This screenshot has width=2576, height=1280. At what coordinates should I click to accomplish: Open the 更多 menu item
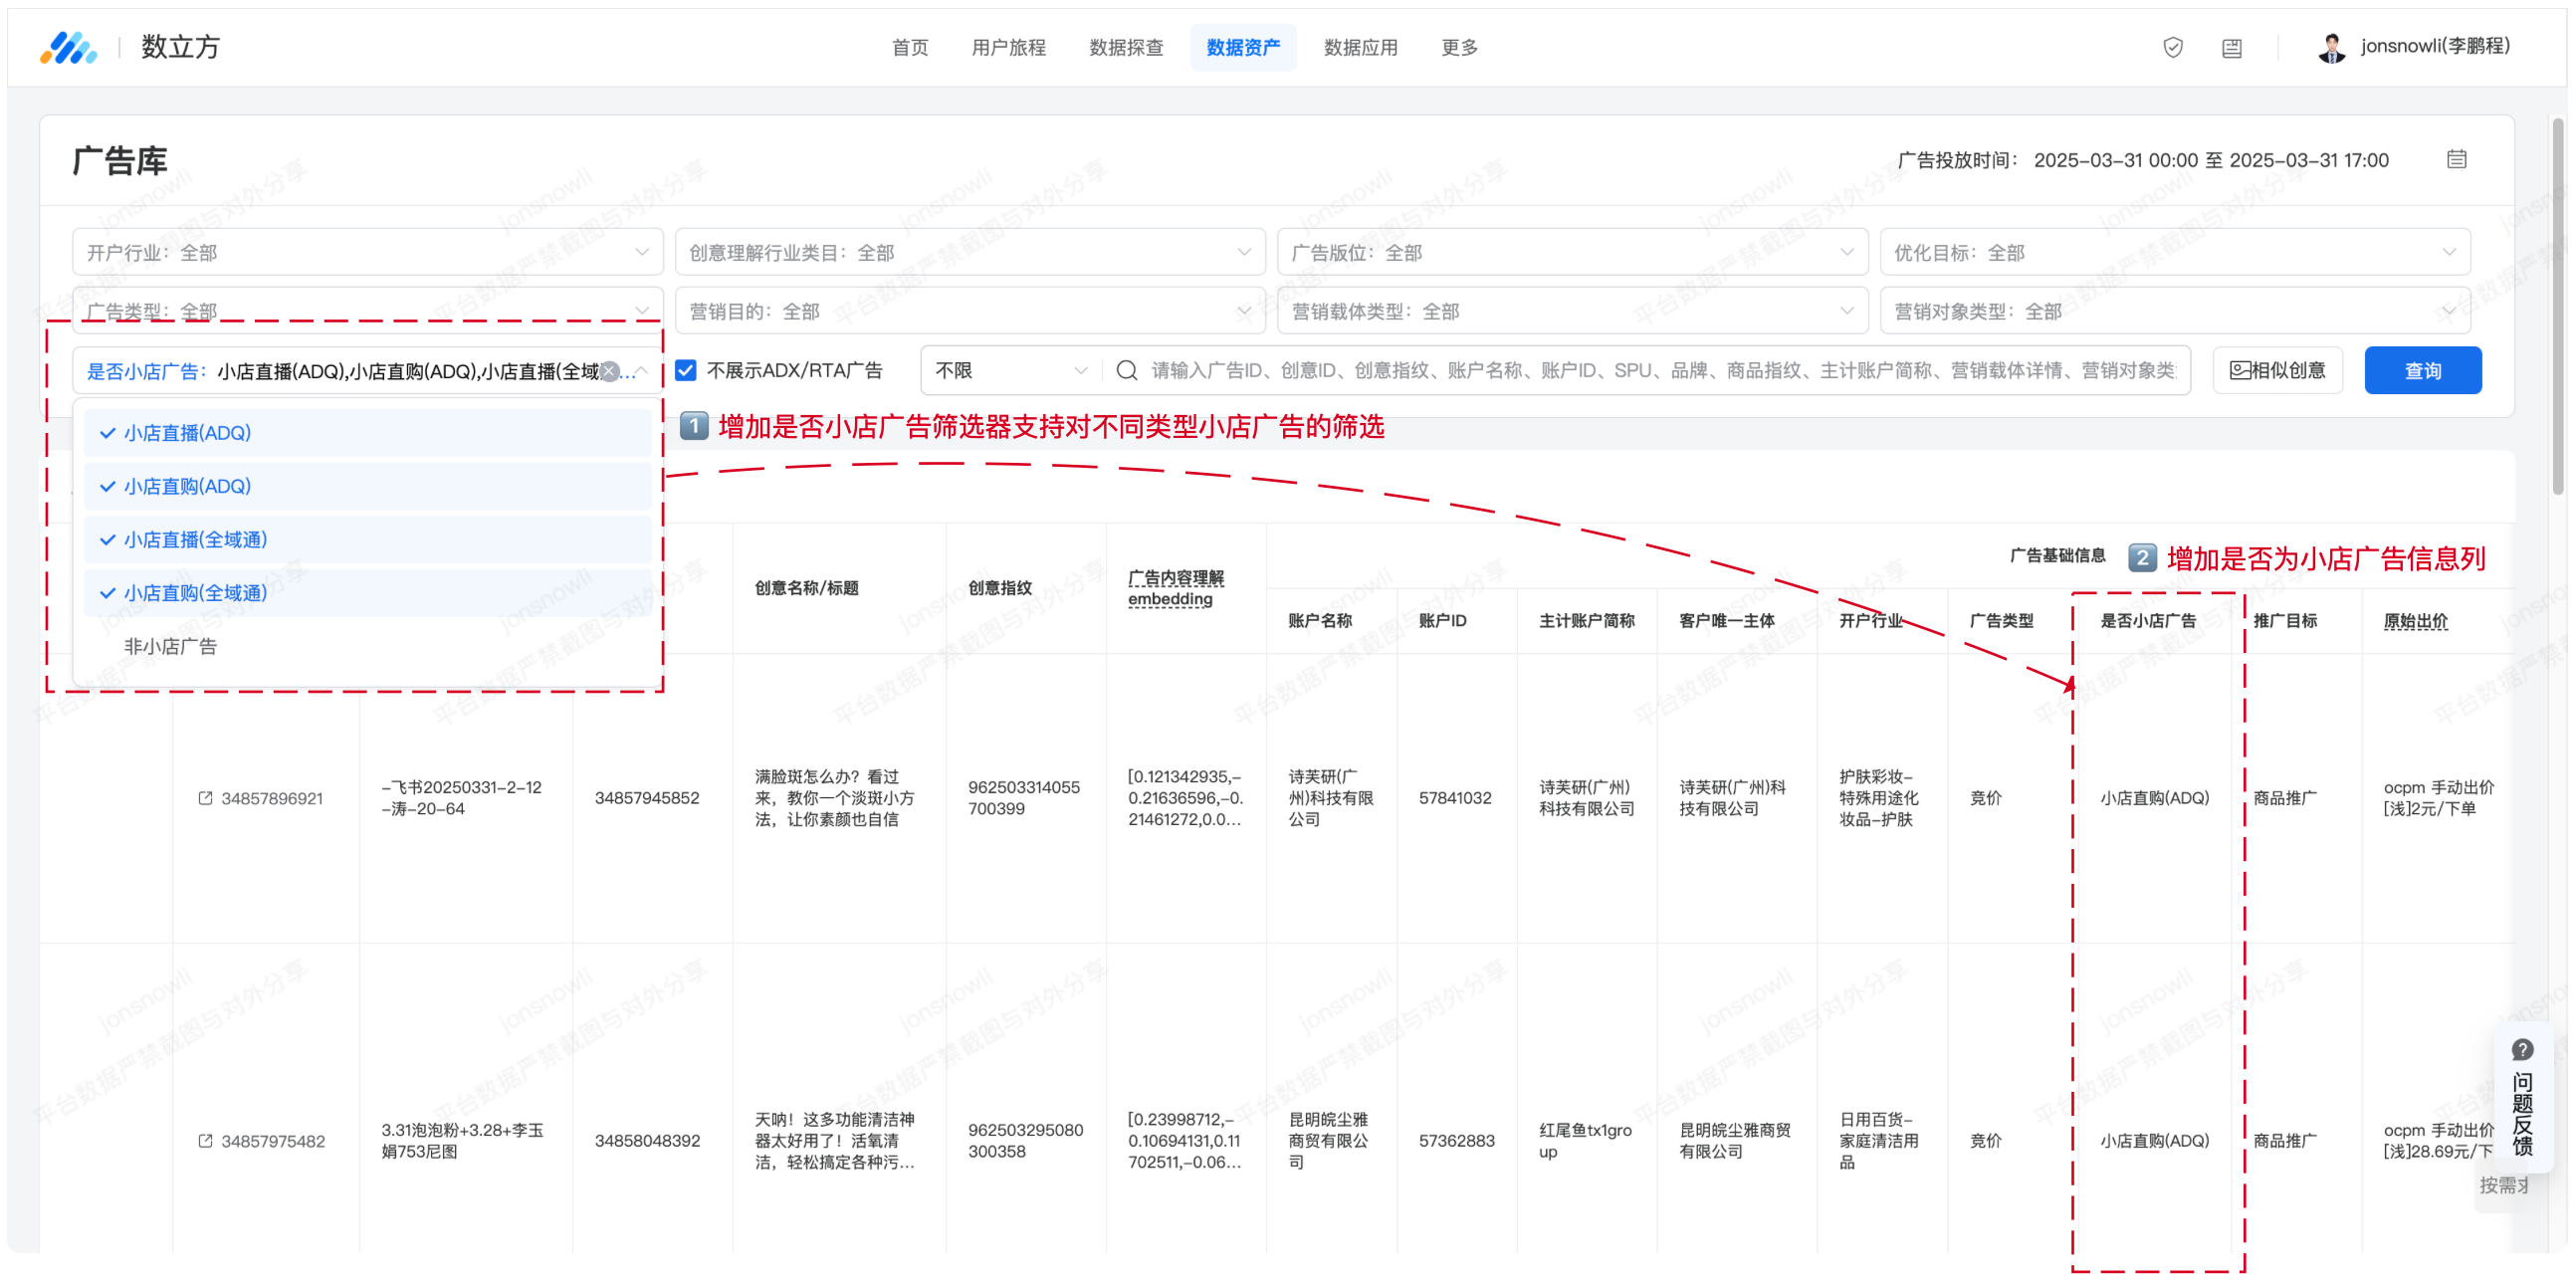coord(1458,47)
